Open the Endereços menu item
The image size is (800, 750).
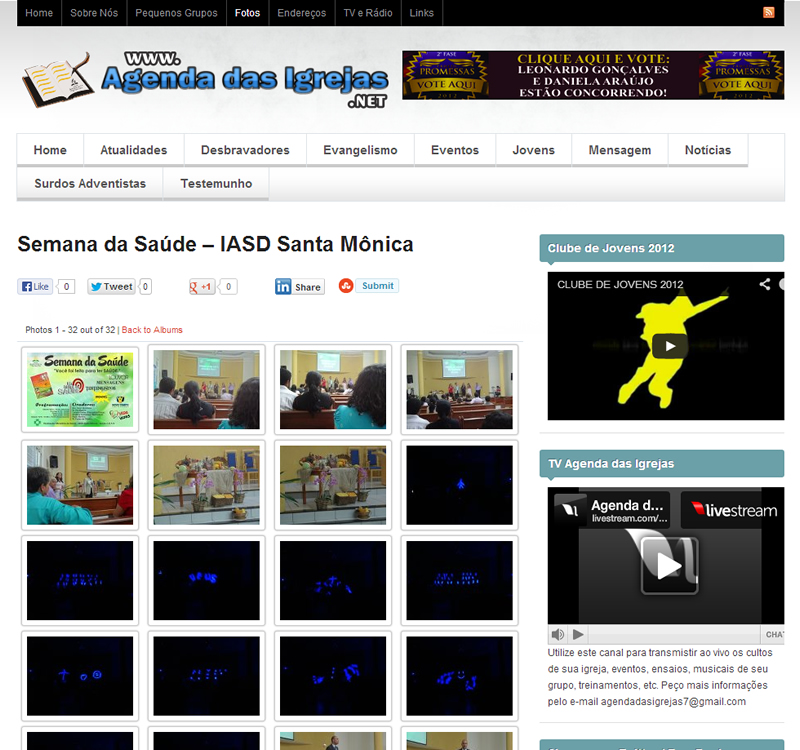302,13
